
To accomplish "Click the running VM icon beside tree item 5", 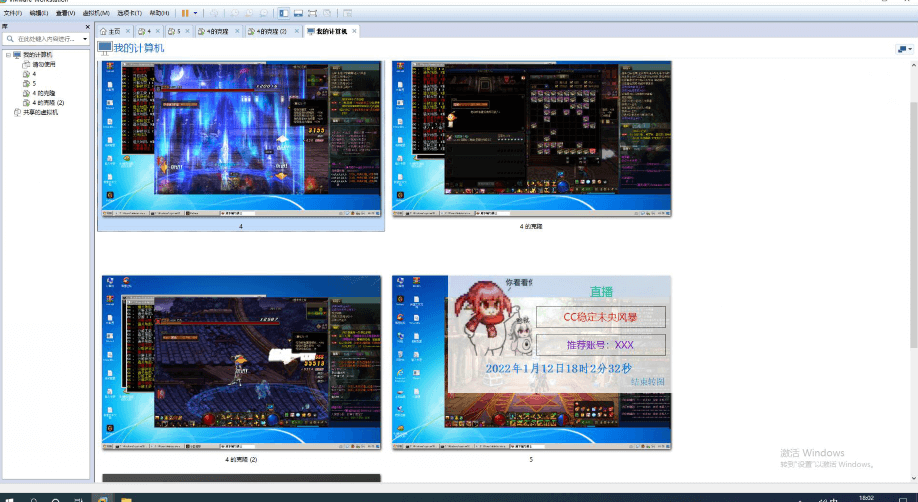I will (x=26, y=83).
